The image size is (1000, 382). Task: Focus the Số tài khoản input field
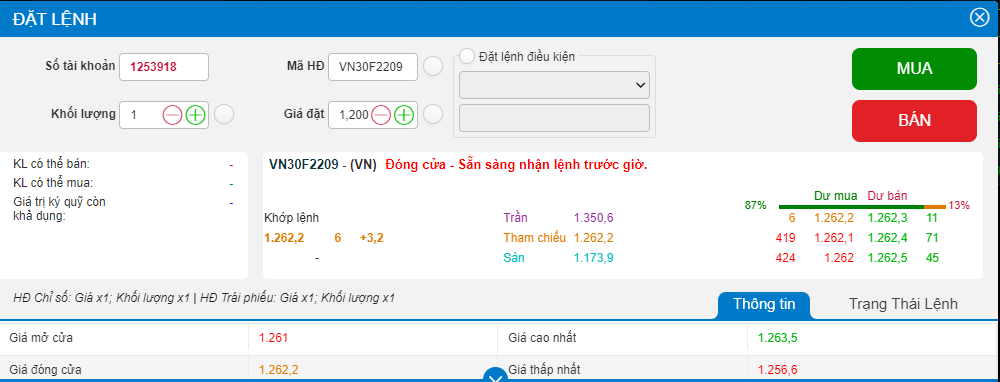click(x=164, y=66)
